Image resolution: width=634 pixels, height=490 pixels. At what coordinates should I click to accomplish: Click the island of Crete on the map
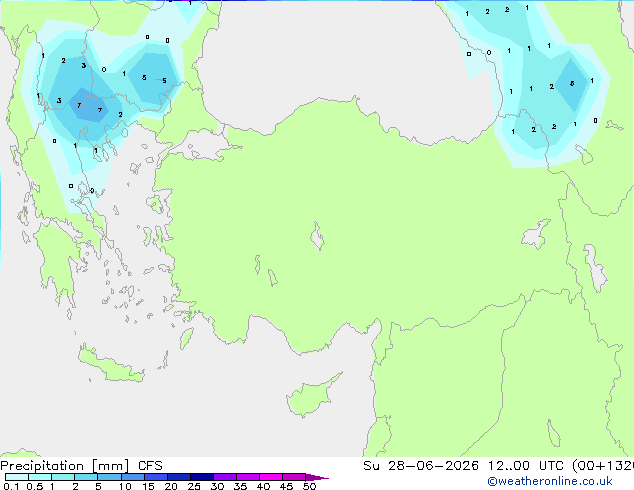pyautogui.click(x=111, y=365)
